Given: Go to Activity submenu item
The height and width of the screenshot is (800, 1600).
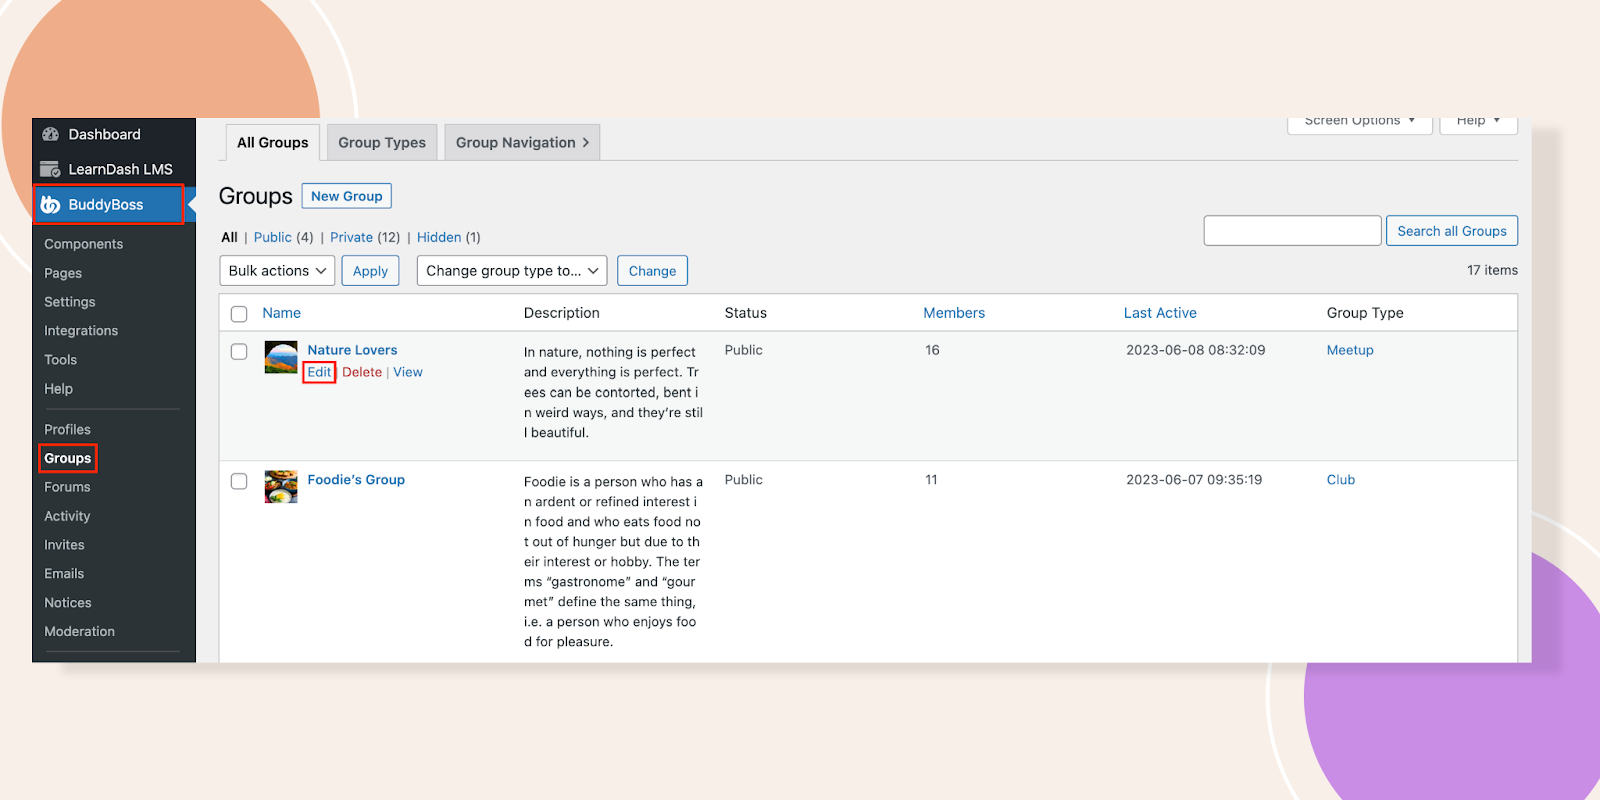Looking at the screenshot, I should point(67,516).
